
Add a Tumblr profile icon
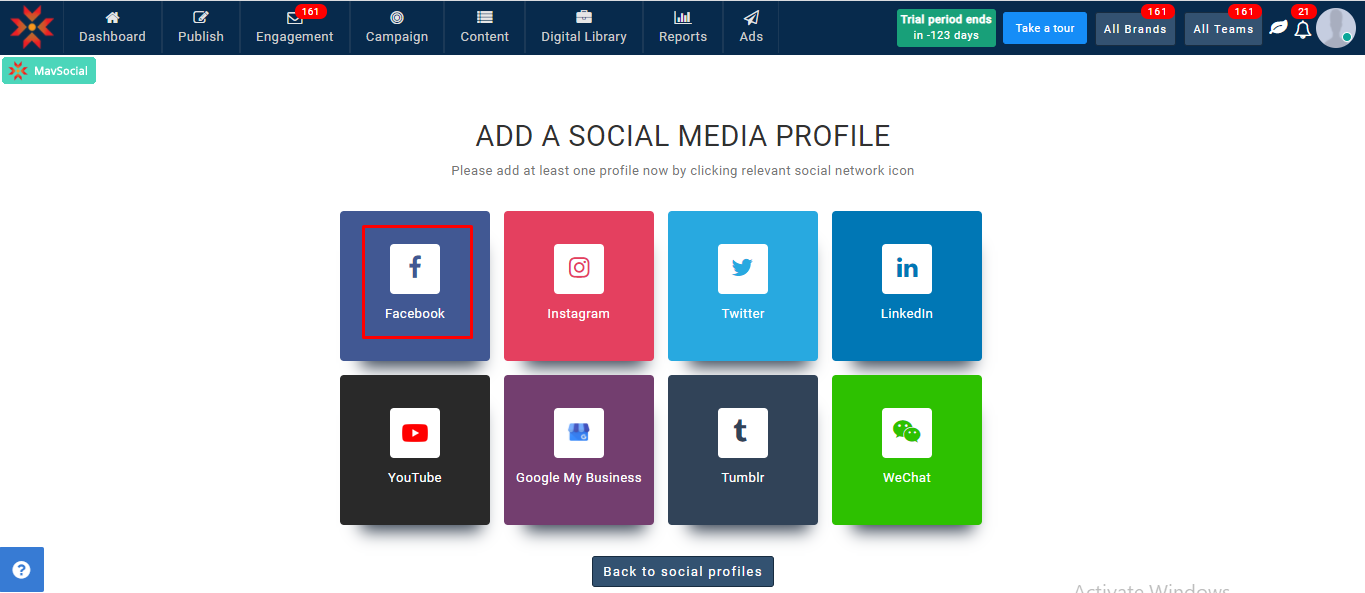743,433
